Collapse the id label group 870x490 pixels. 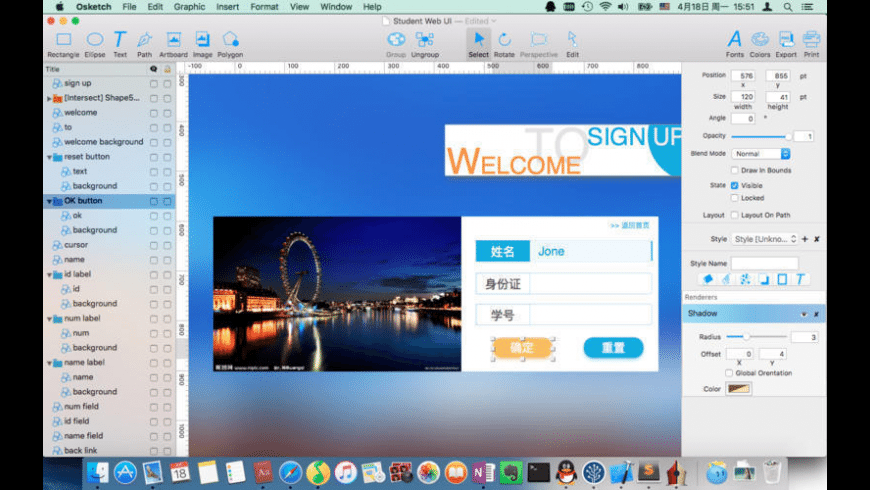[49, 275]
